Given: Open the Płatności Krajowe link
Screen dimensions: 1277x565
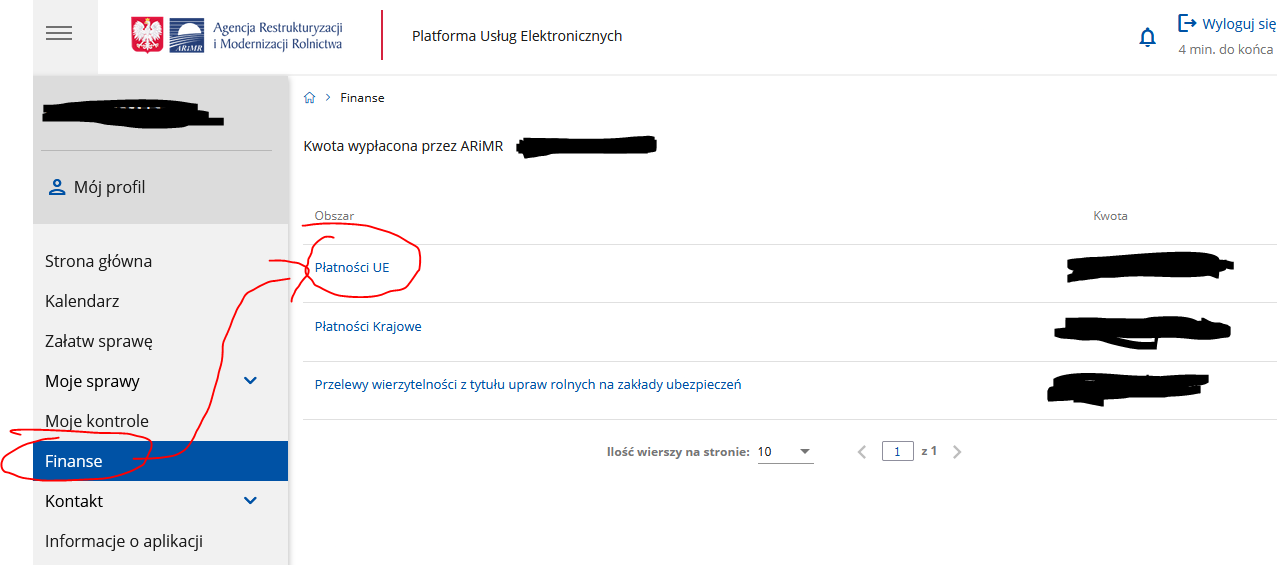Looking at the screenshot, I should tap(368, 327).
